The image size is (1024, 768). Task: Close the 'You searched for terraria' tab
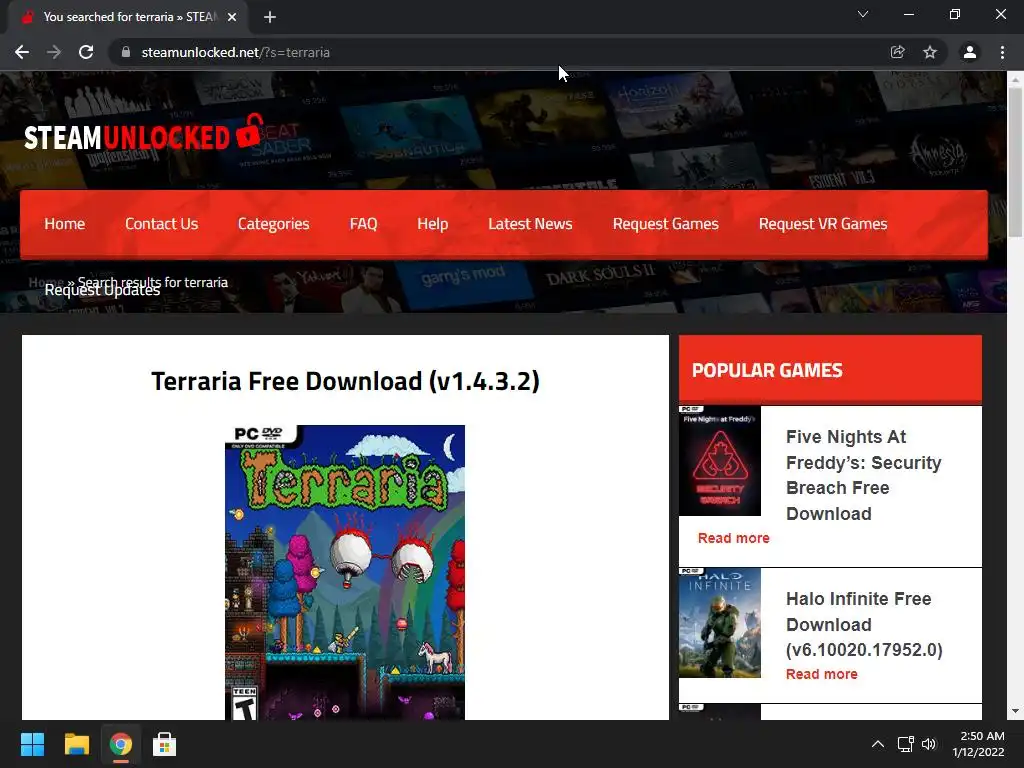coord(232,17)
